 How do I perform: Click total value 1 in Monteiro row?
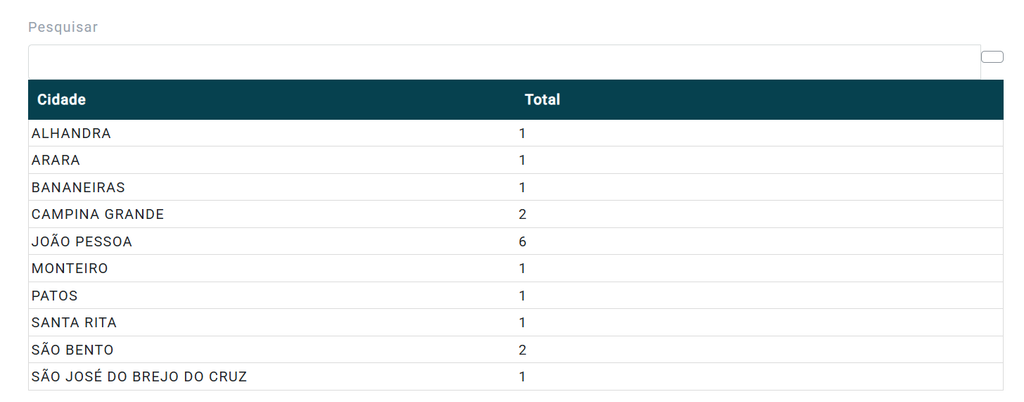[x=522, y=269]
